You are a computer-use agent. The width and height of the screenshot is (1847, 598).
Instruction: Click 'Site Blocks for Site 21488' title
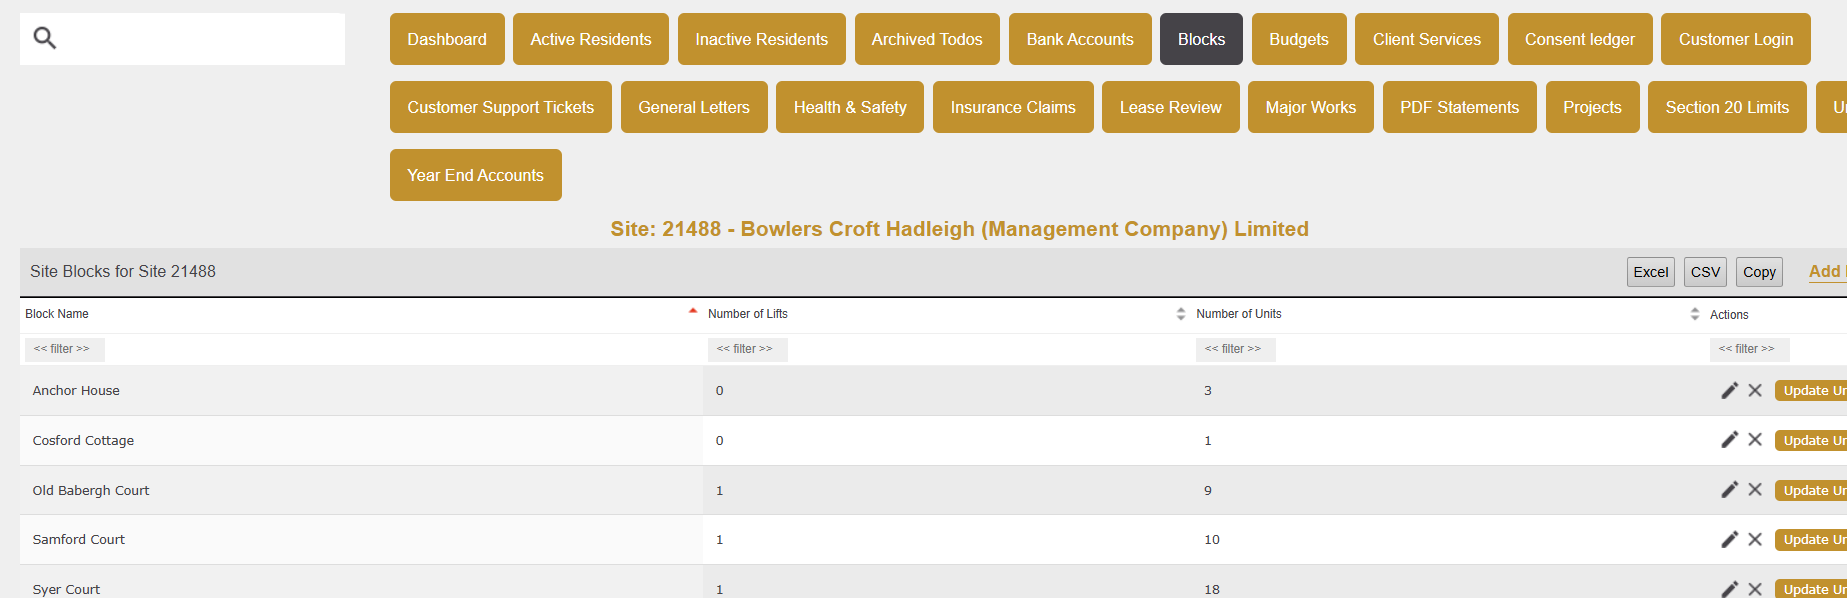tap(123, 271)
